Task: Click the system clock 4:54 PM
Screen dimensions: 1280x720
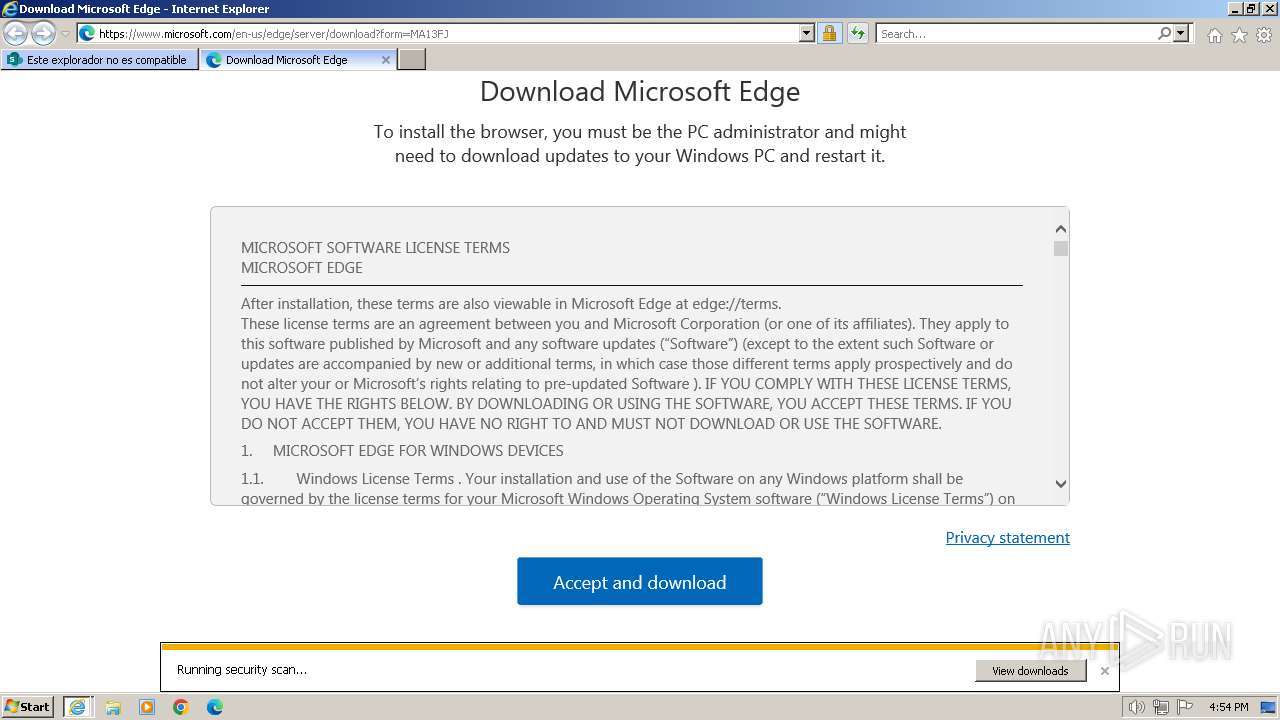Action: pyautogui.click(x=1228, y=707)
